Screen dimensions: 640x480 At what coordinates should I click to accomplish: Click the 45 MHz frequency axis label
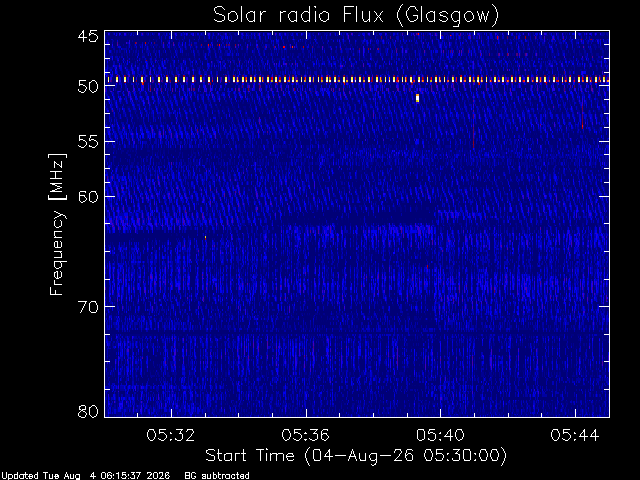[x=88, y=36]
